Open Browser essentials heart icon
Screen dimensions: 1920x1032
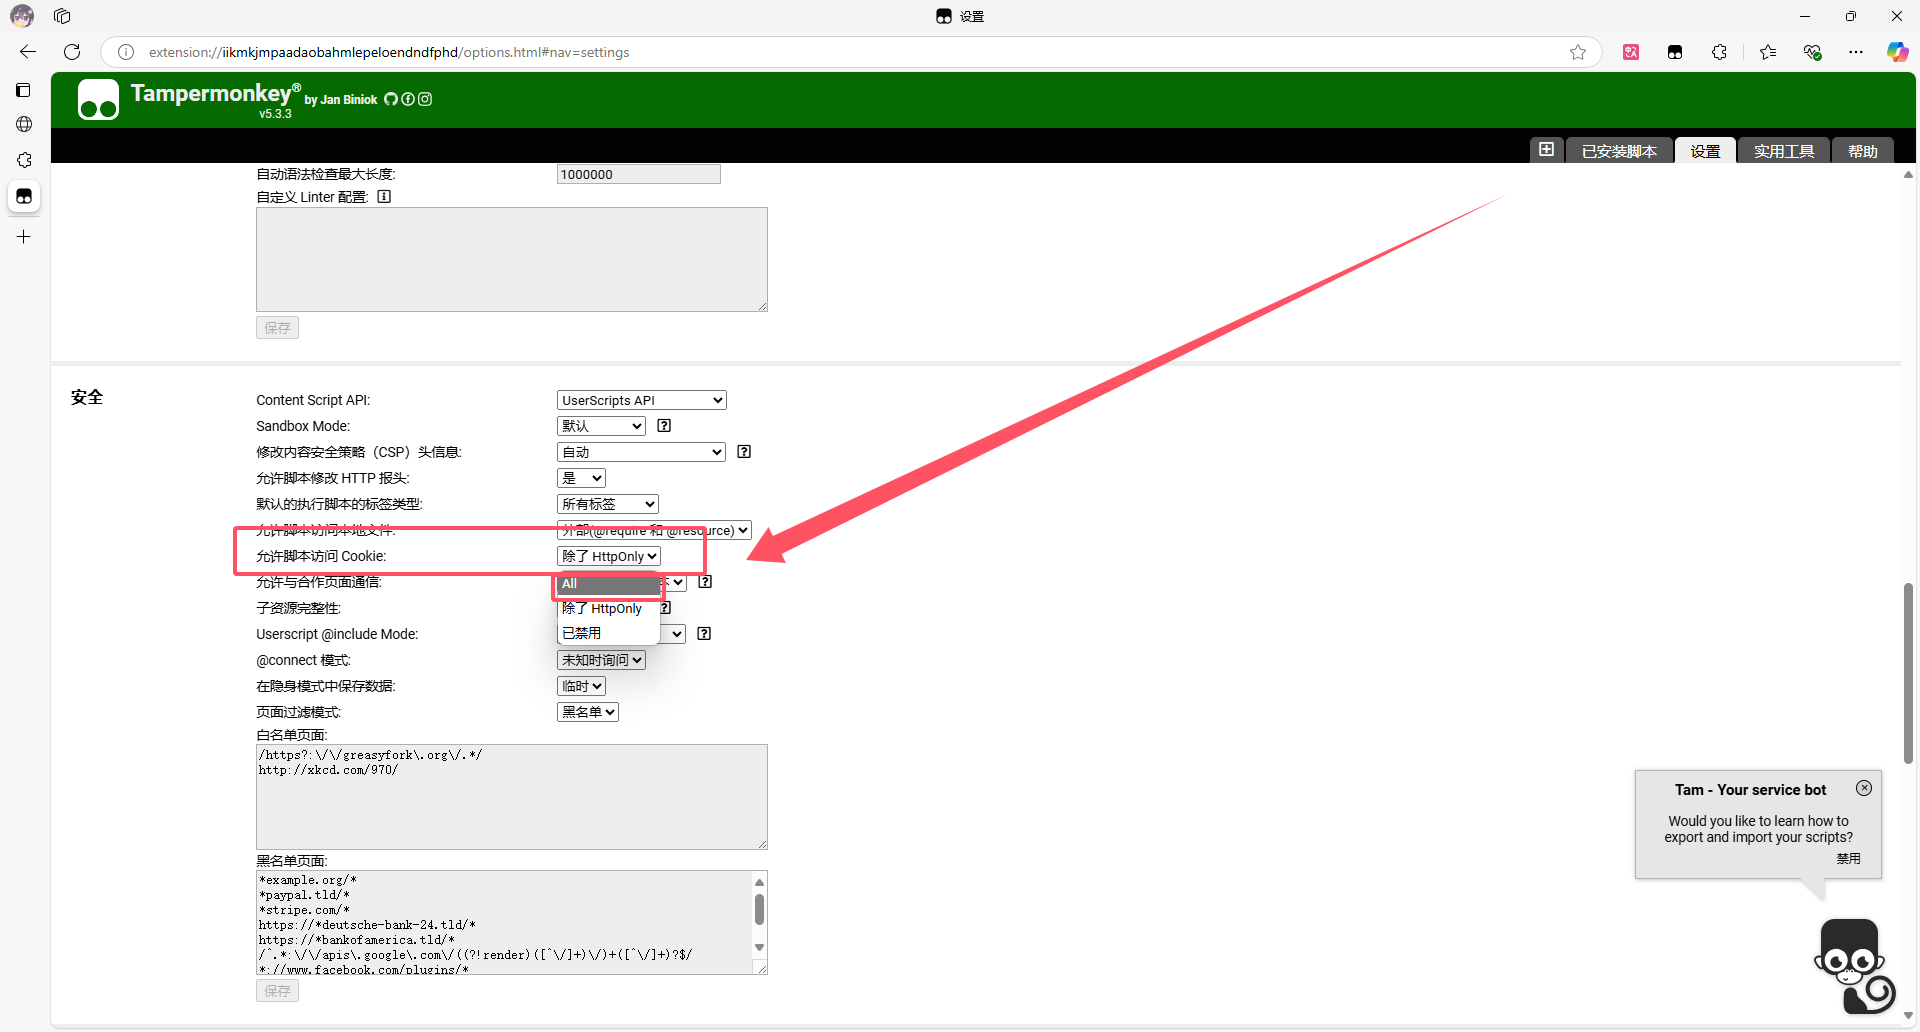(x=1812, y=52)
